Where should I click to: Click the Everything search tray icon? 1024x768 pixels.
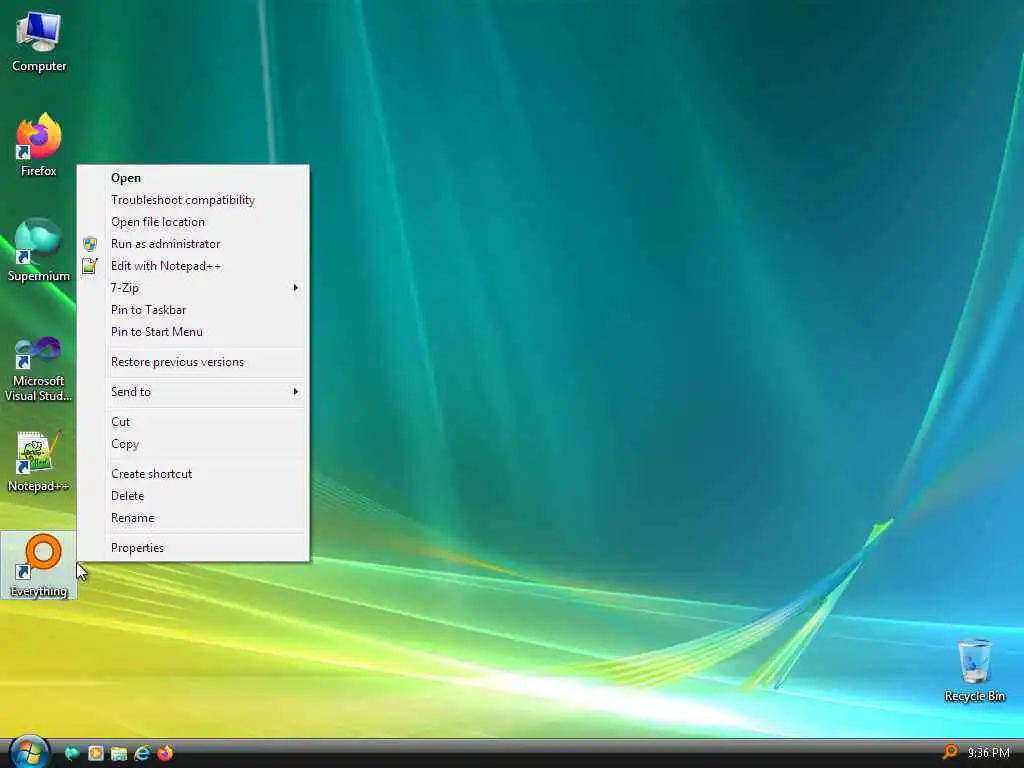(950, 752)
